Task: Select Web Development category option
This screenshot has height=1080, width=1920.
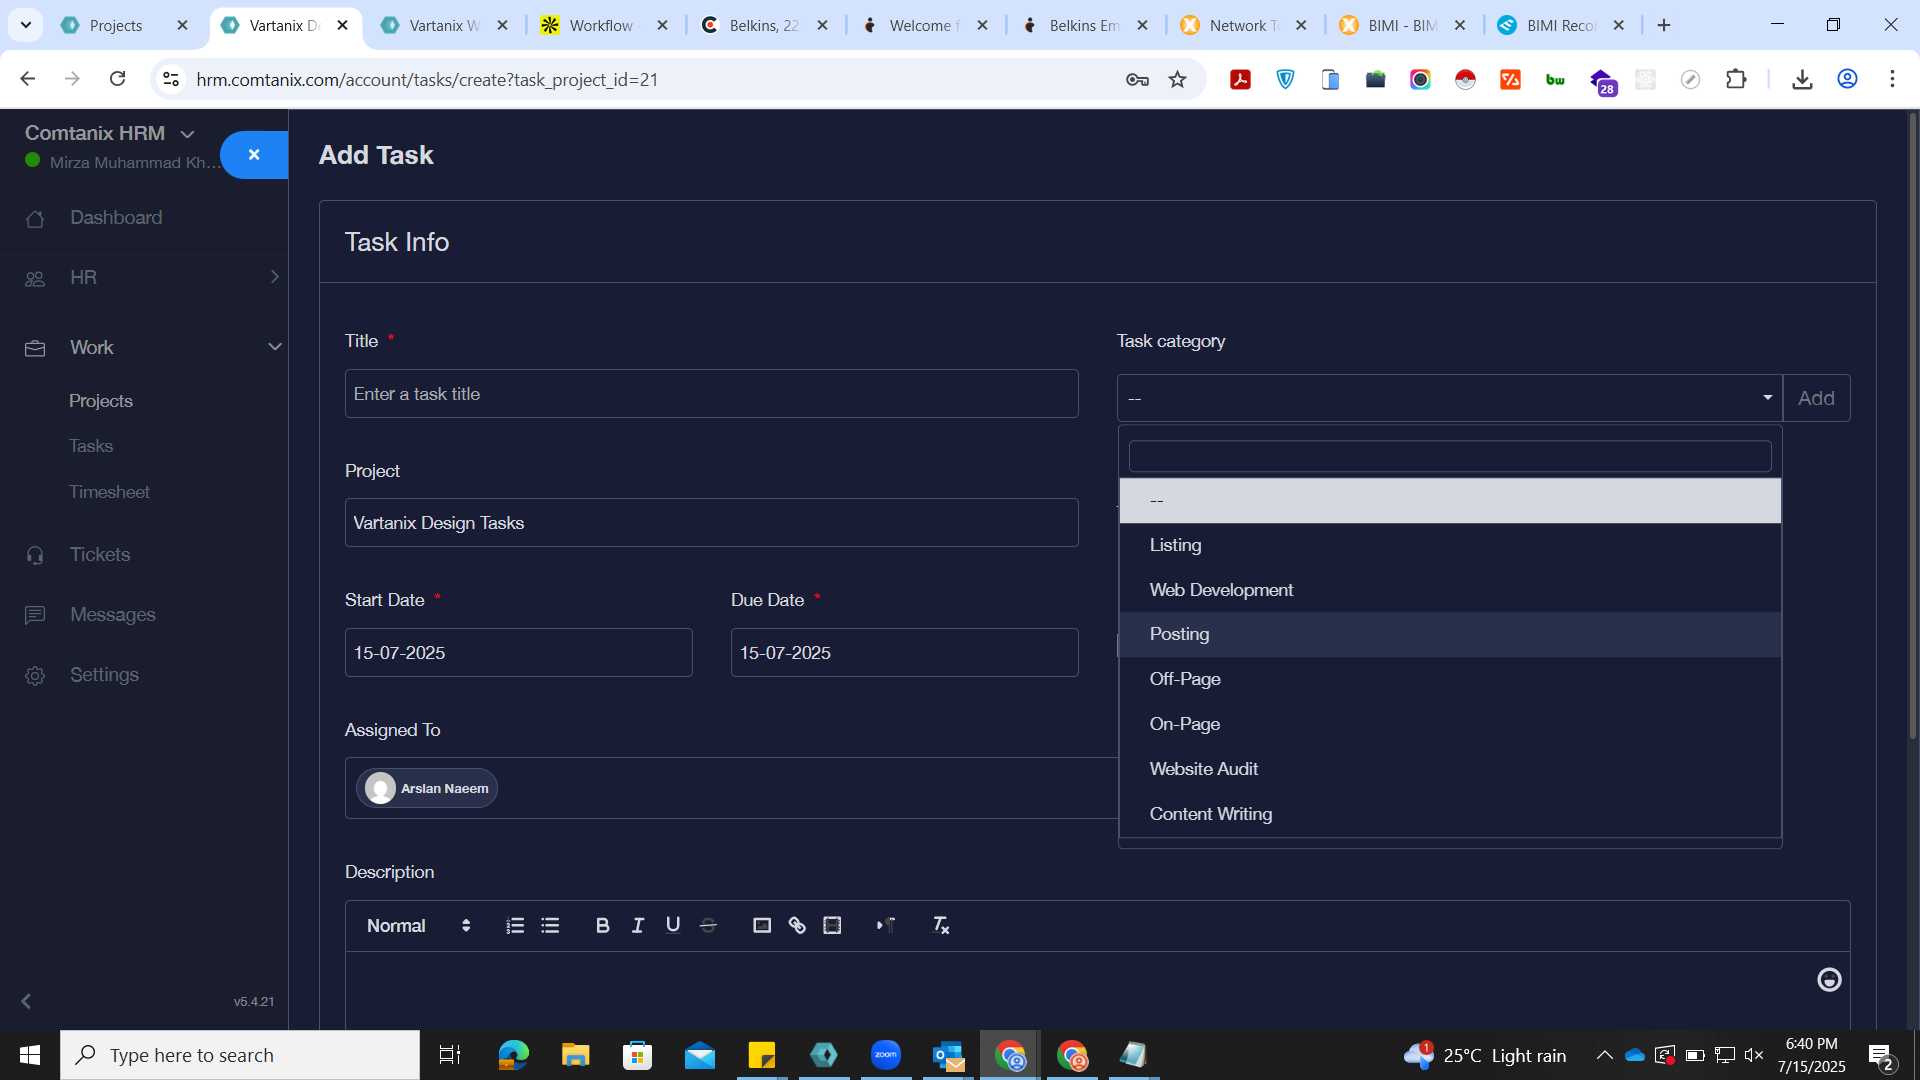Action: tap(1449, 590)
